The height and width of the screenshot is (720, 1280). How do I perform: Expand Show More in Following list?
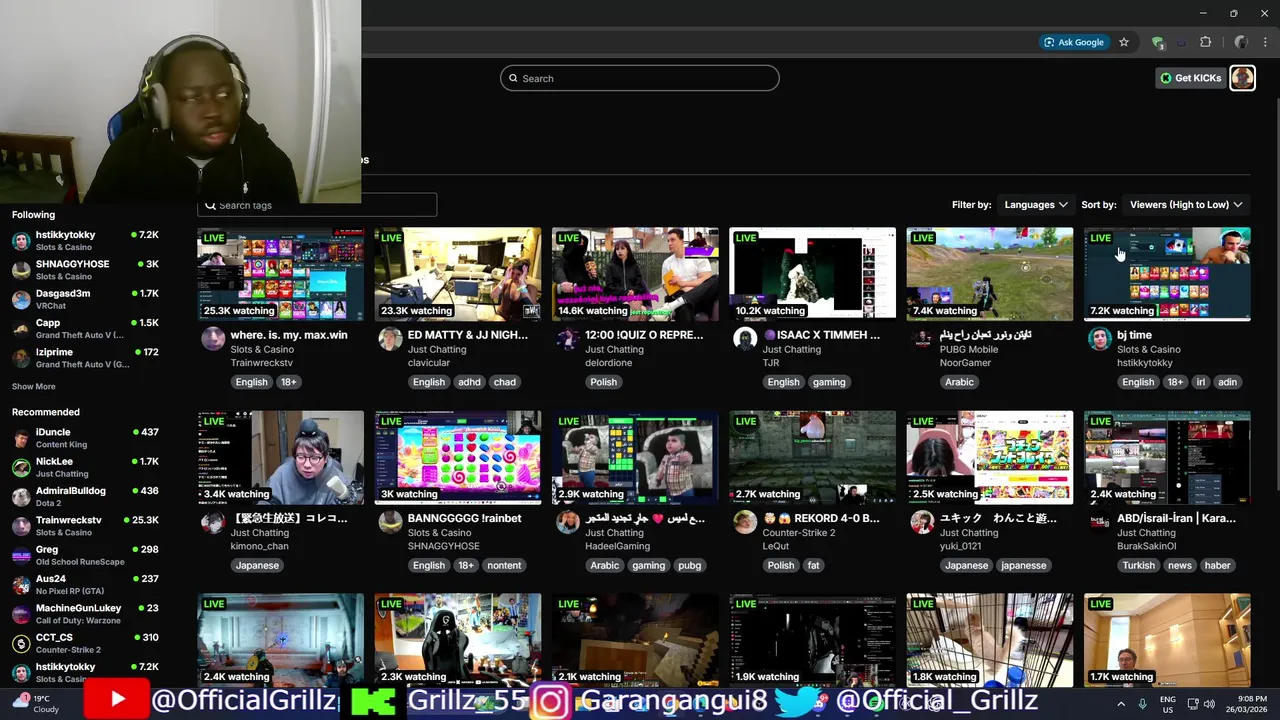pos(34,386)
